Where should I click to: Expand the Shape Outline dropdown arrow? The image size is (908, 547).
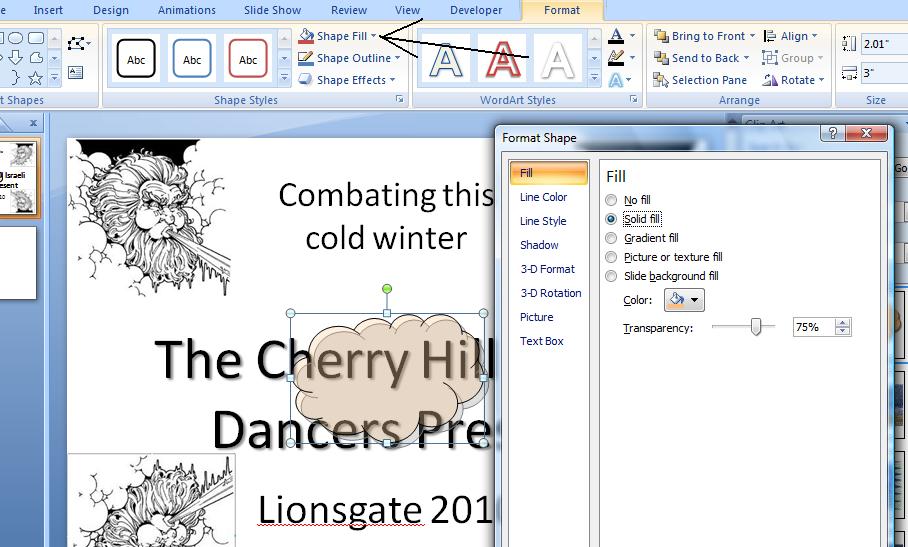point(397,58)
